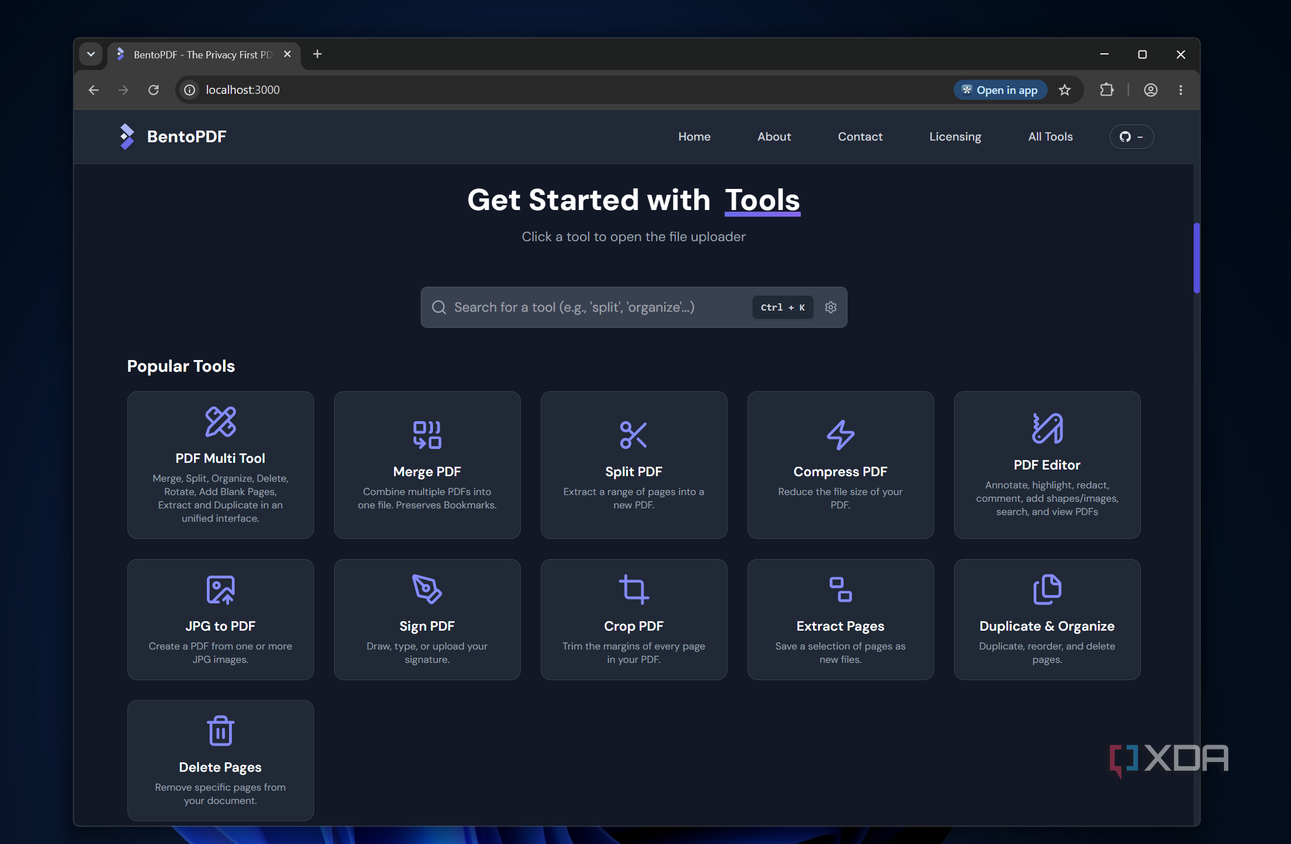
Task: Select the Delete Pages trash icon
Action: coord(220,730)
